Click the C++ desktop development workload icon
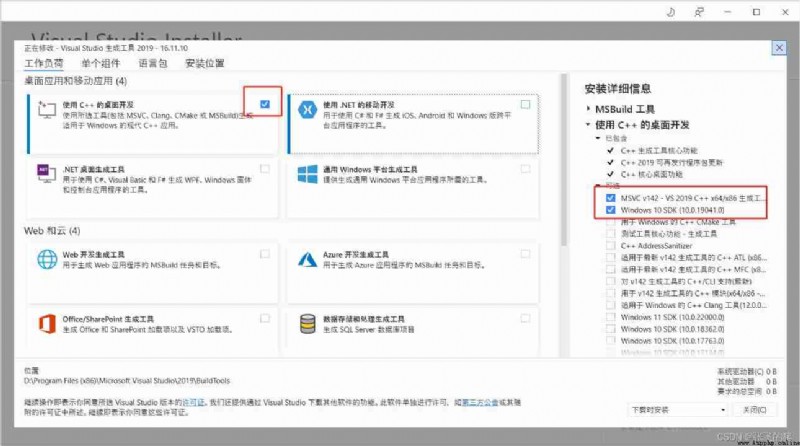 [46, 109]
